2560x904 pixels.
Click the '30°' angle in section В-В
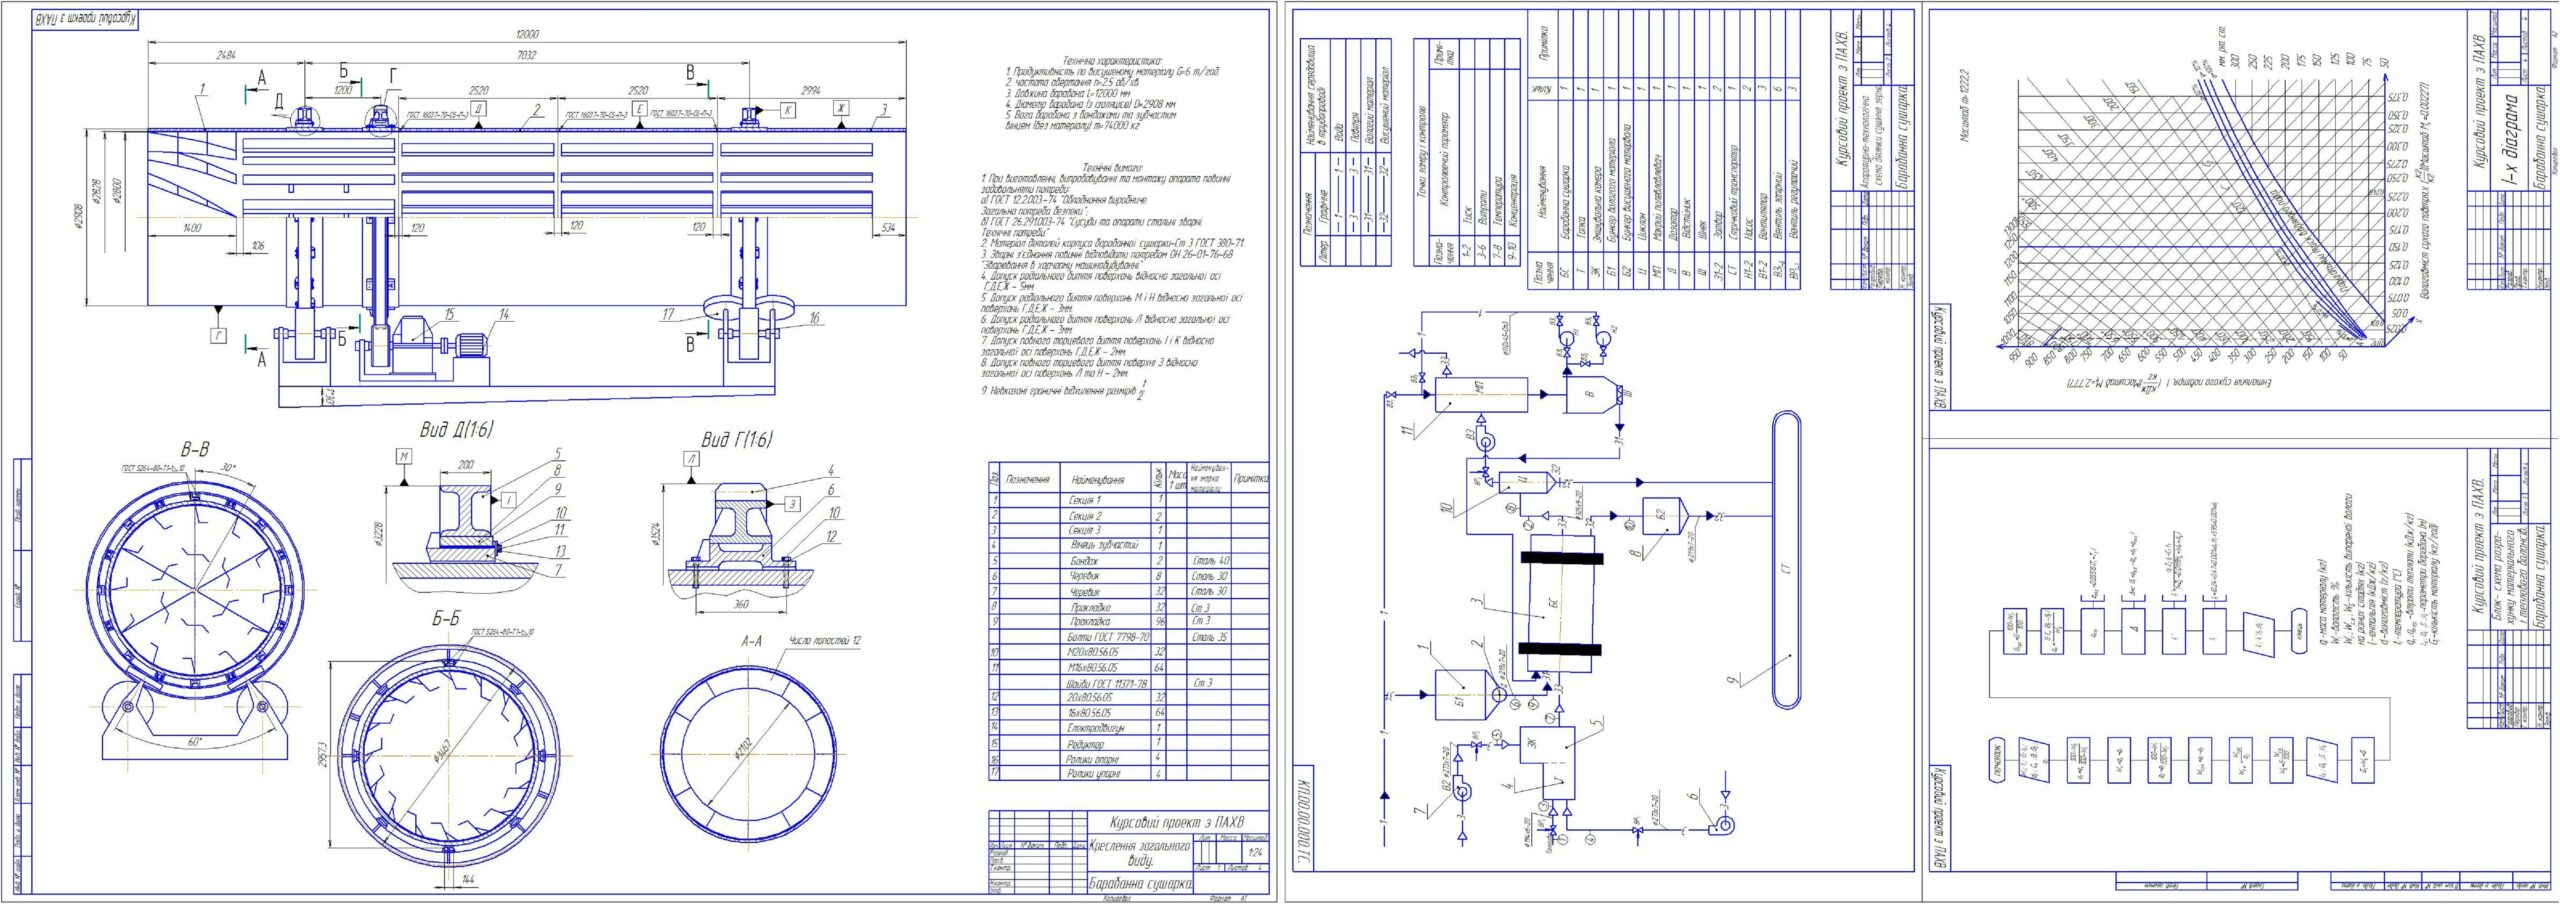point(226,466)
